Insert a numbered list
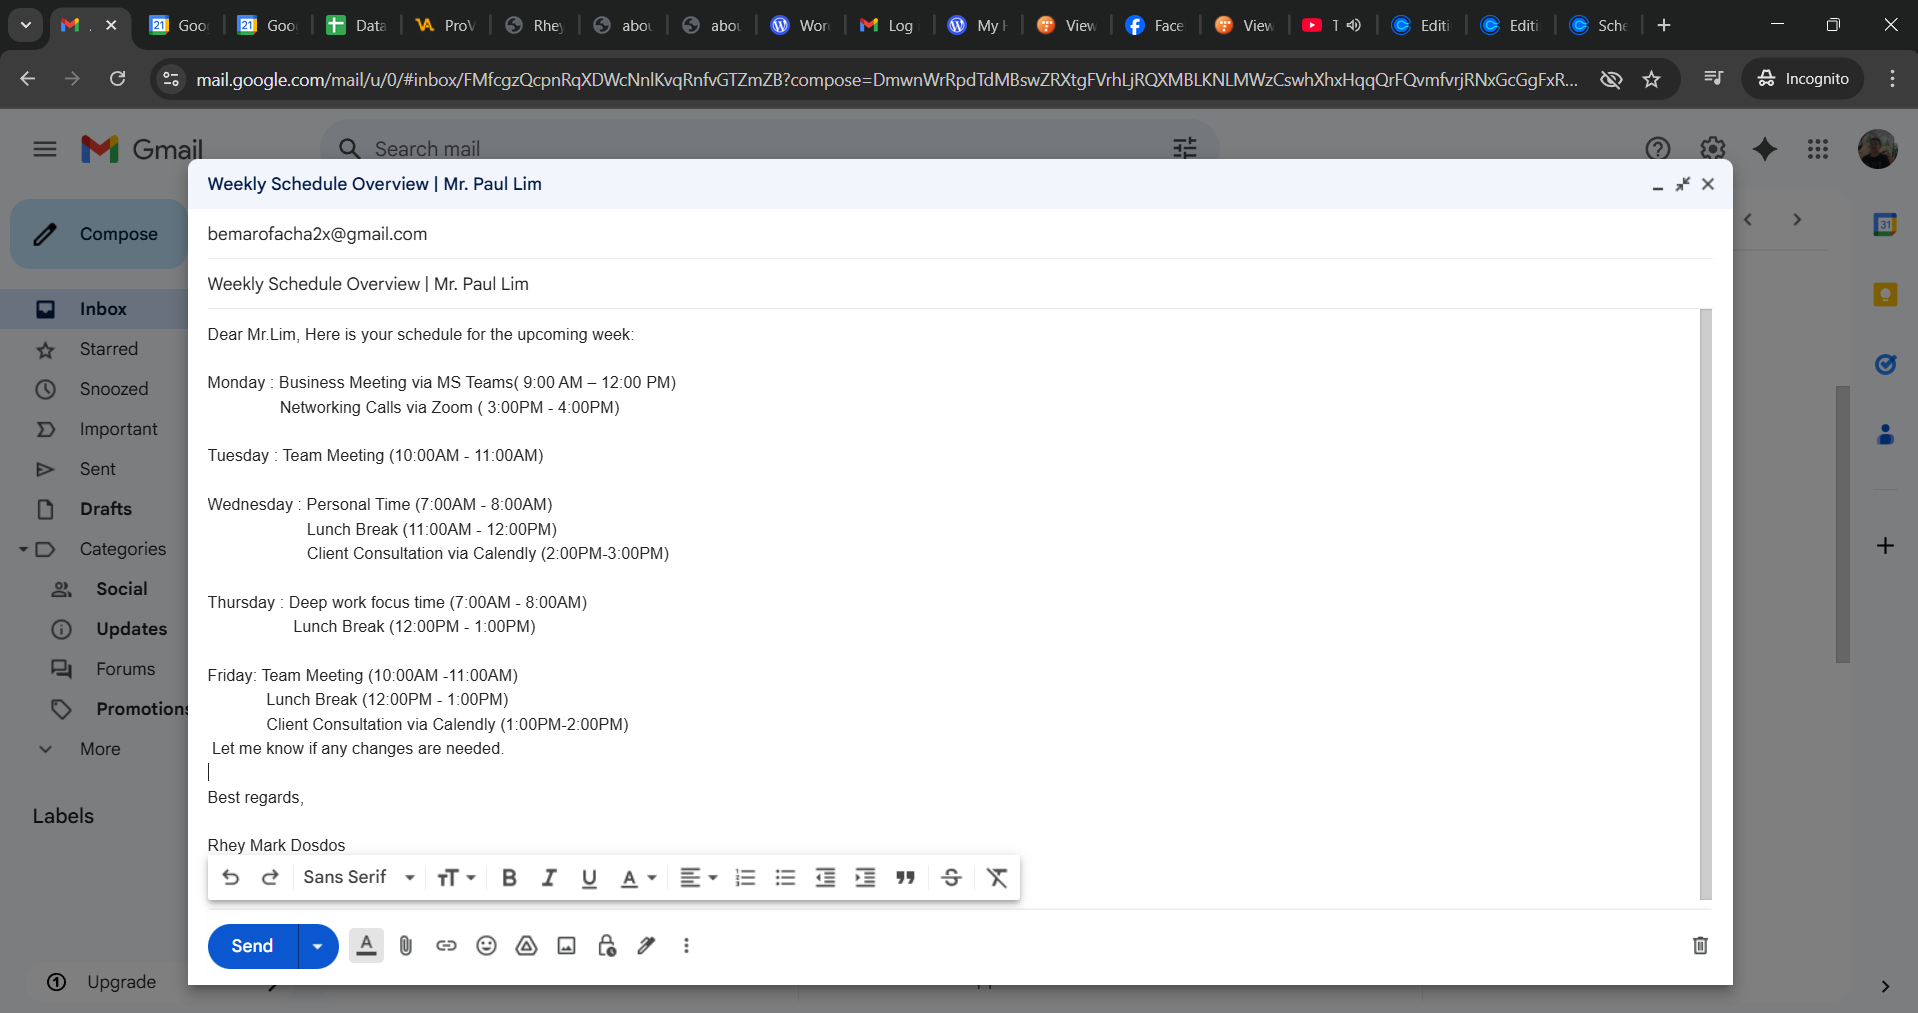 pos(746,877)
